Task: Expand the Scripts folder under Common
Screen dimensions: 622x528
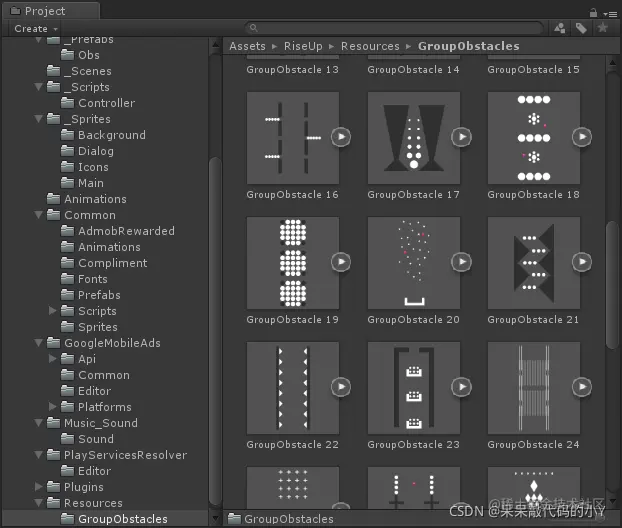Action: tap(52, 310)
